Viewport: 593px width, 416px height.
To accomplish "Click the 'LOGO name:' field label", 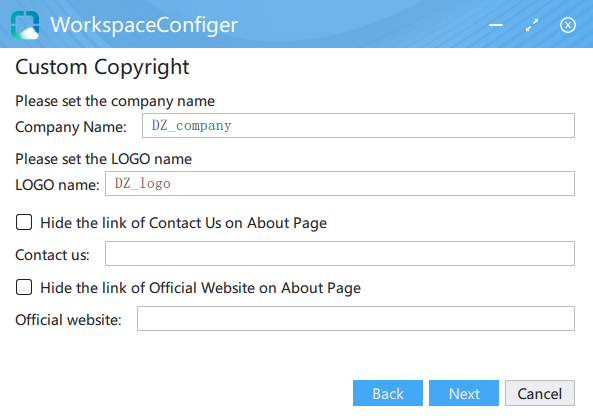I will point(57,185).
